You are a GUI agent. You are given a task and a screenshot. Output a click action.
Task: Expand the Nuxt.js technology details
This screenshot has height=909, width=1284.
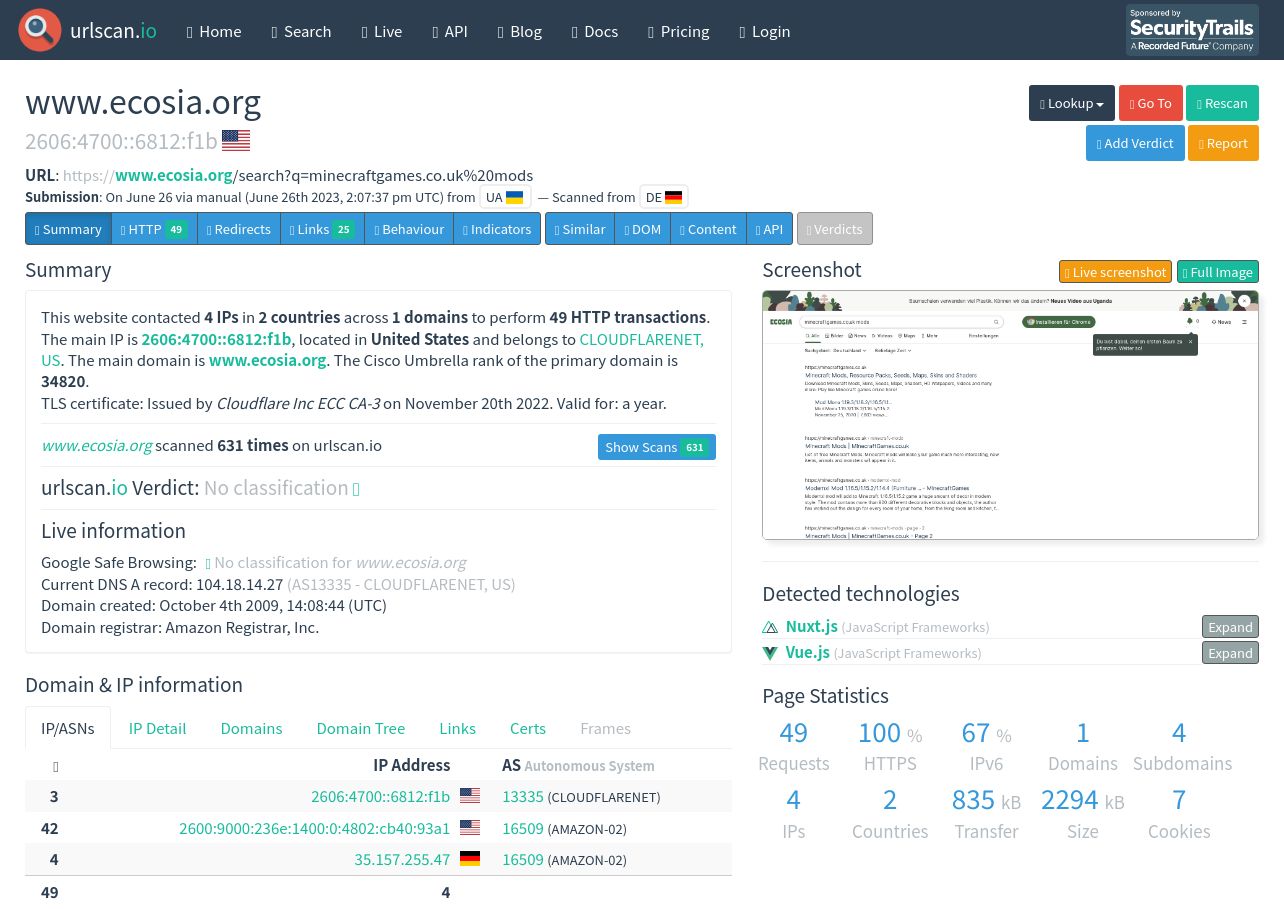(x=1230, y=627)
